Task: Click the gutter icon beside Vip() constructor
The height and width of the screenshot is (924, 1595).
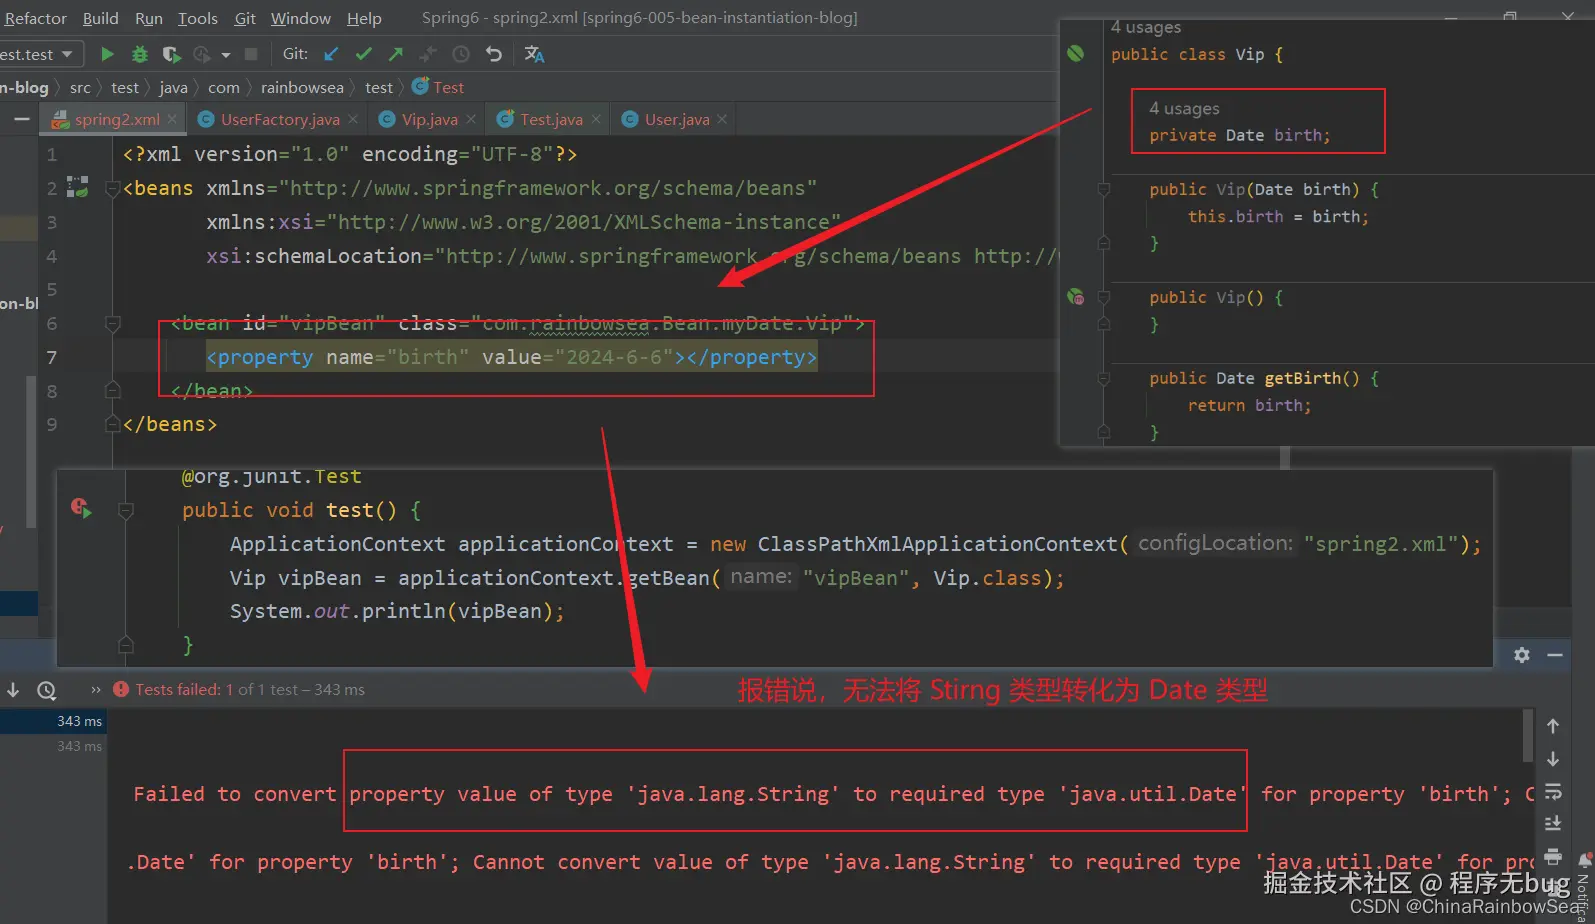Action: (1076, 296)
